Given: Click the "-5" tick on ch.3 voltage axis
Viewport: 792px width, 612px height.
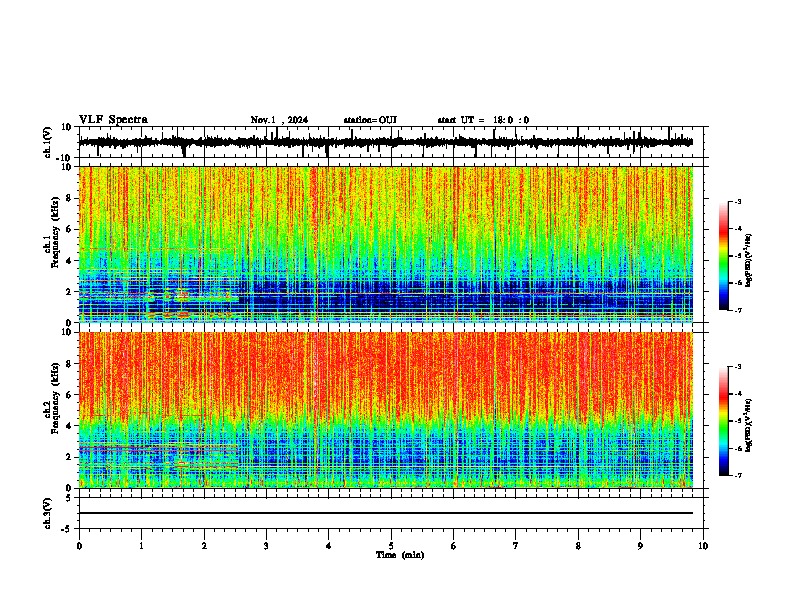Looking at the screenshot, I should [x=67, y=529].
